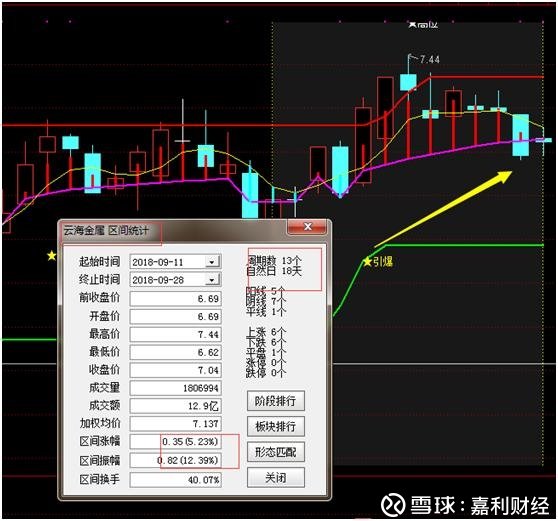Viewport: 558px width, 521px height.
Task: Select the 终止时间 date field 2018-09-28
Action: (x=175, y=280)
